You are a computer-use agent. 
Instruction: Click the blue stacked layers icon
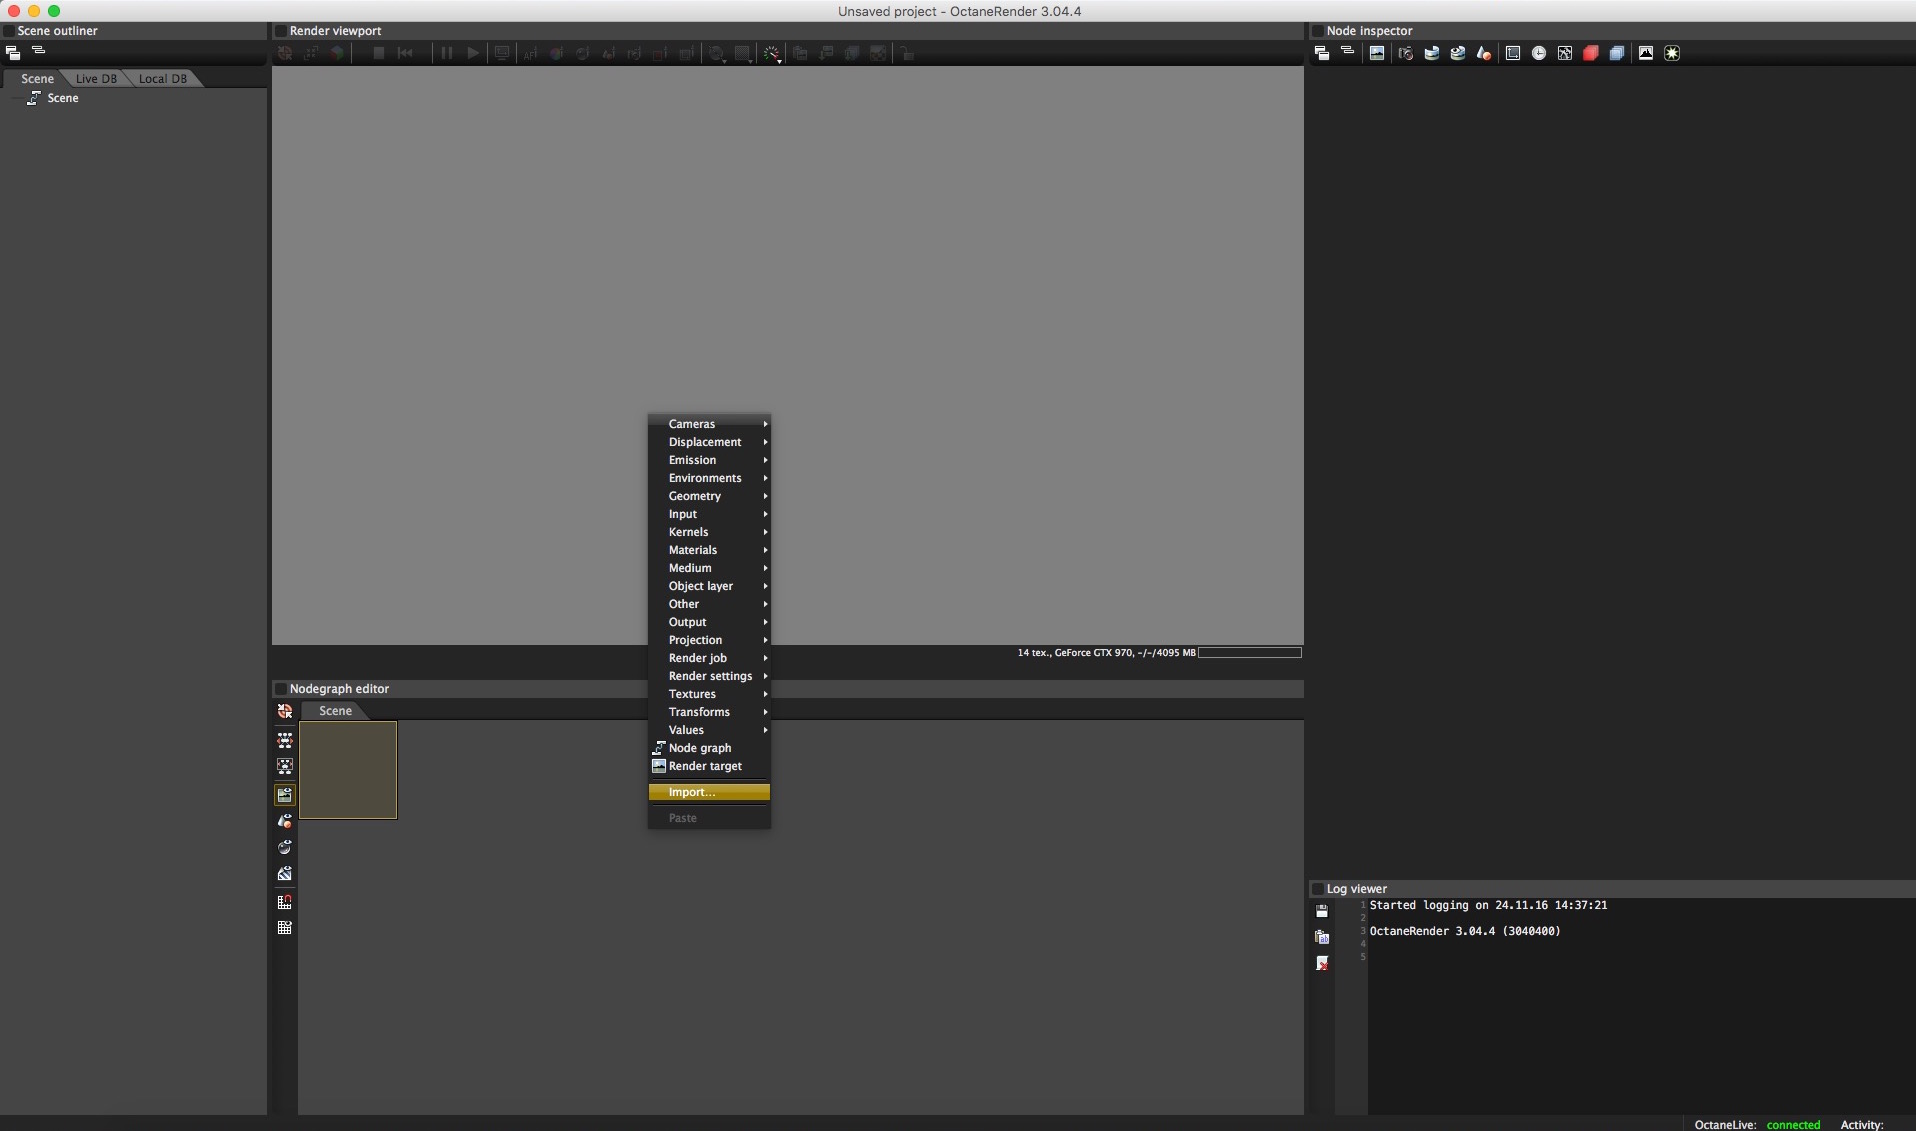[x=1617, y=53]
